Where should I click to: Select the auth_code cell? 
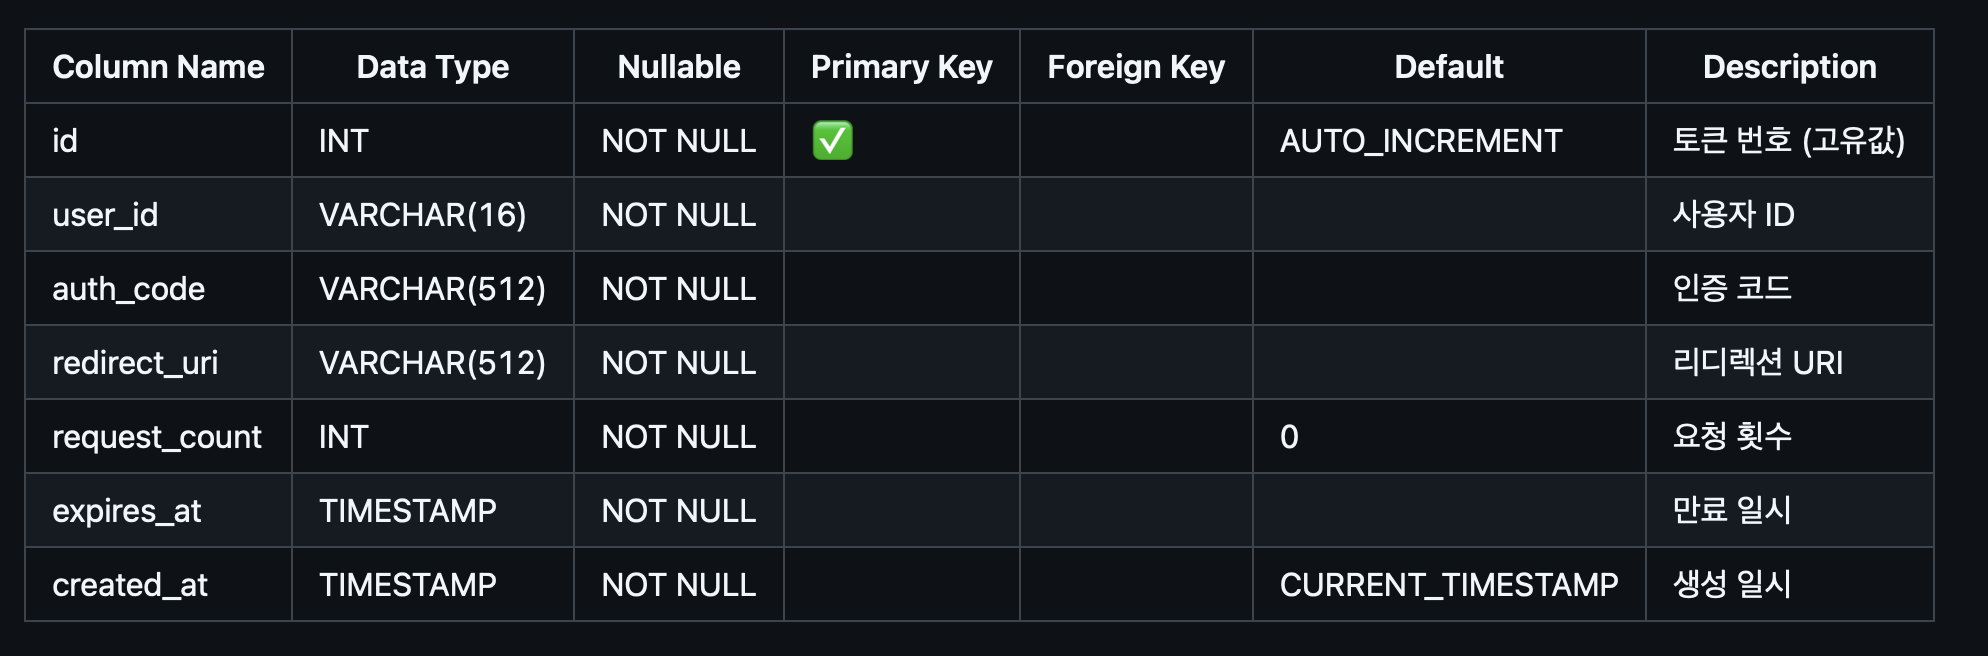(x=128, y=289)
